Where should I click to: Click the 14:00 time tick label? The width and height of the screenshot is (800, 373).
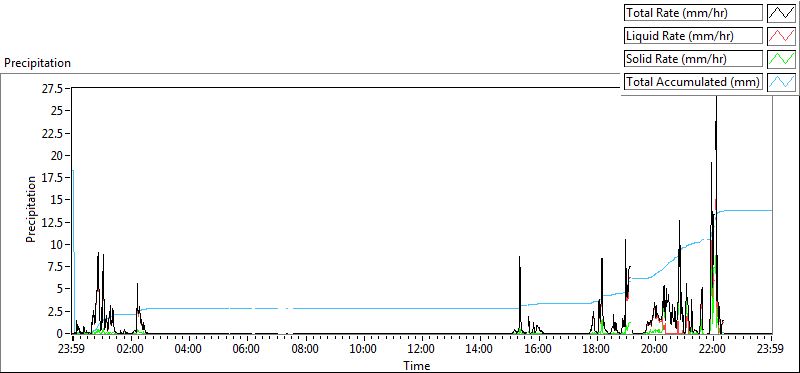[480, 350]
